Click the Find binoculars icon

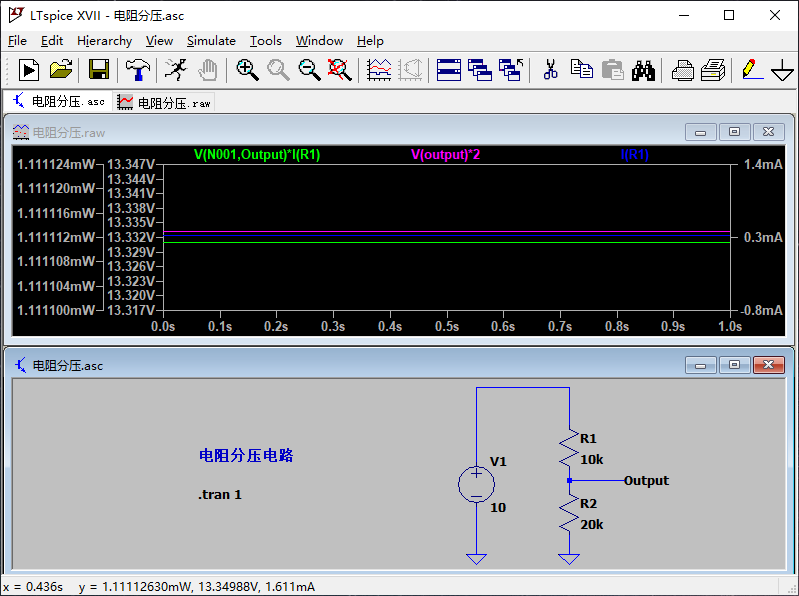643,69
